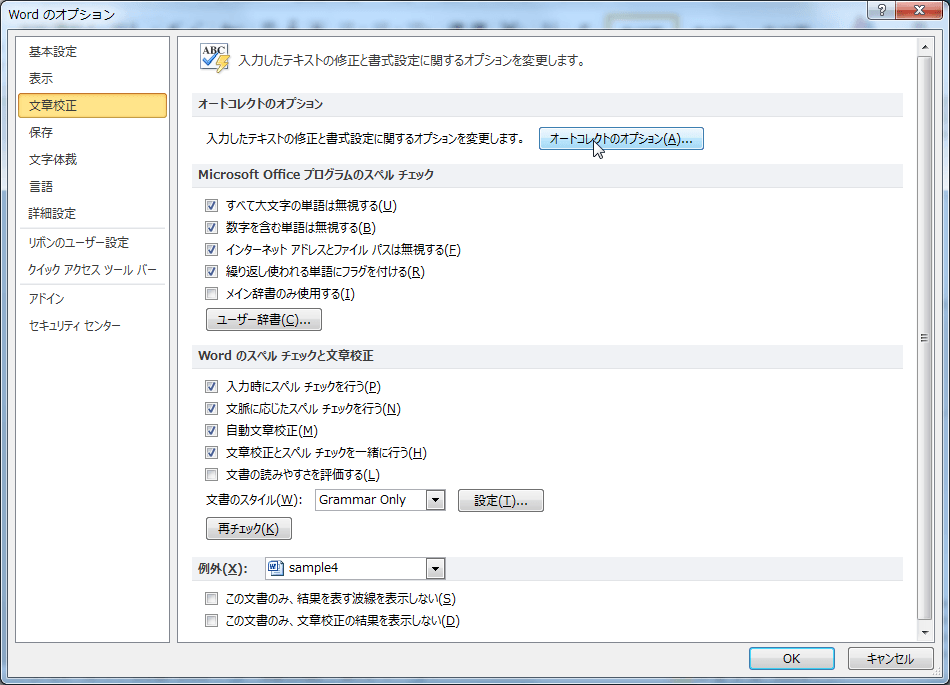The height and width of the screenshot is (685, 950).
Task: Click the 再チェック(K) button
Action: [248, 529]
